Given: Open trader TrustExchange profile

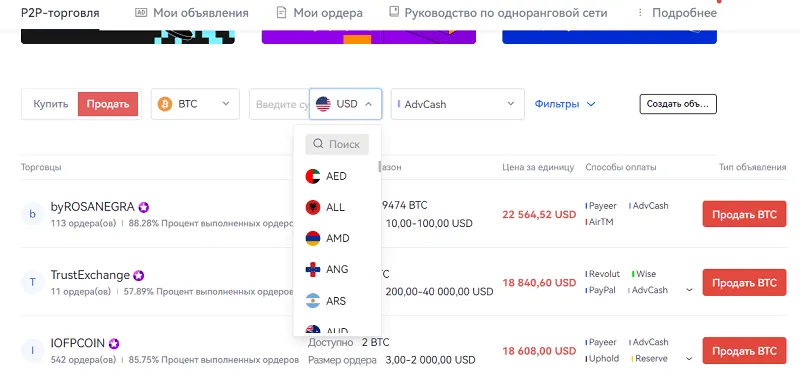Looking at the screenshot, I should pyautogui.click(x=90, y=275).
